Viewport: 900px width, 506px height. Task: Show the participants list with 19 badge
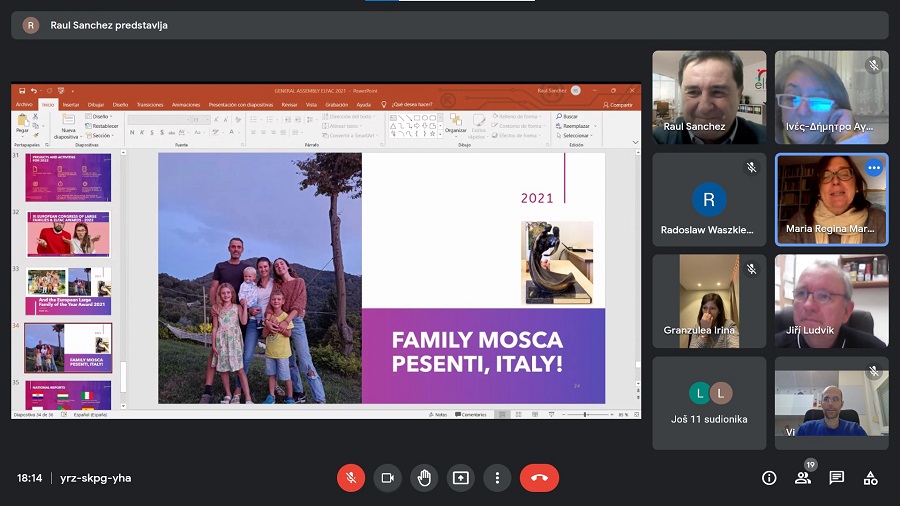coord(803,478)
